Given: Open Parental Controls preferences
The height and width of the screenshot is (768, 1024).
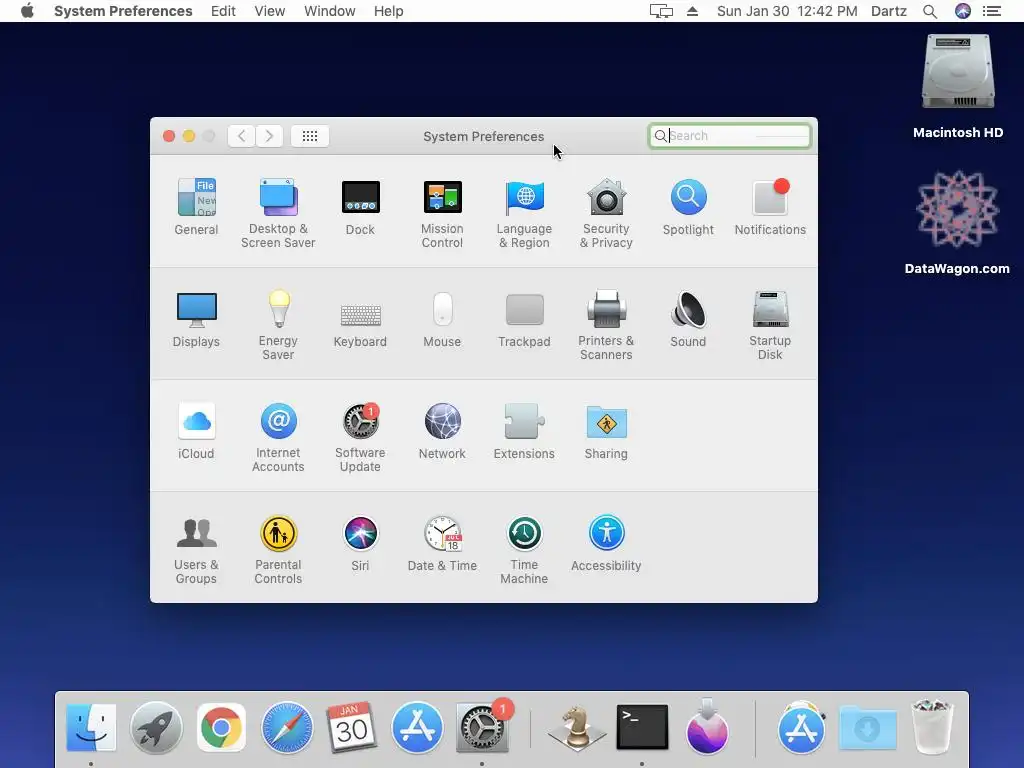Looking at the screenshot, I should coord(278,550).
